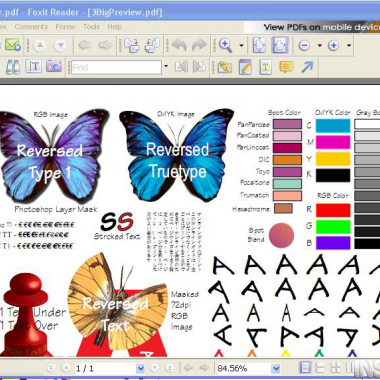Toggle single page layout in status bar
Screen dimensions: 380x380
click(x=304, y=368)
